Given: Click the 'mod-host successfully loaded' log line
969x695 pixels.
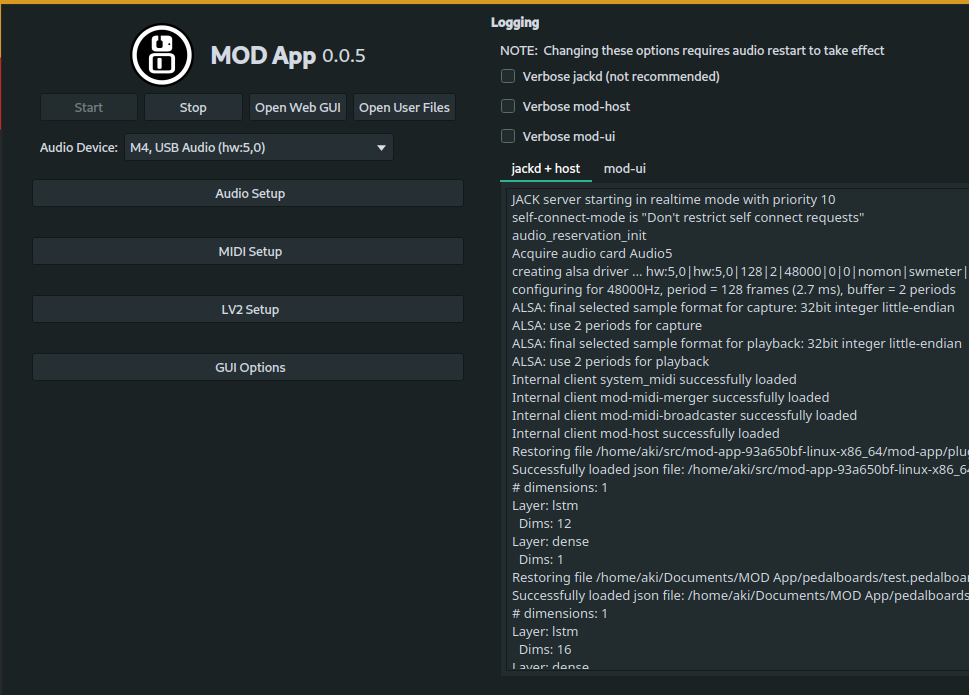Looking at the screenshot, I should 645,434.
